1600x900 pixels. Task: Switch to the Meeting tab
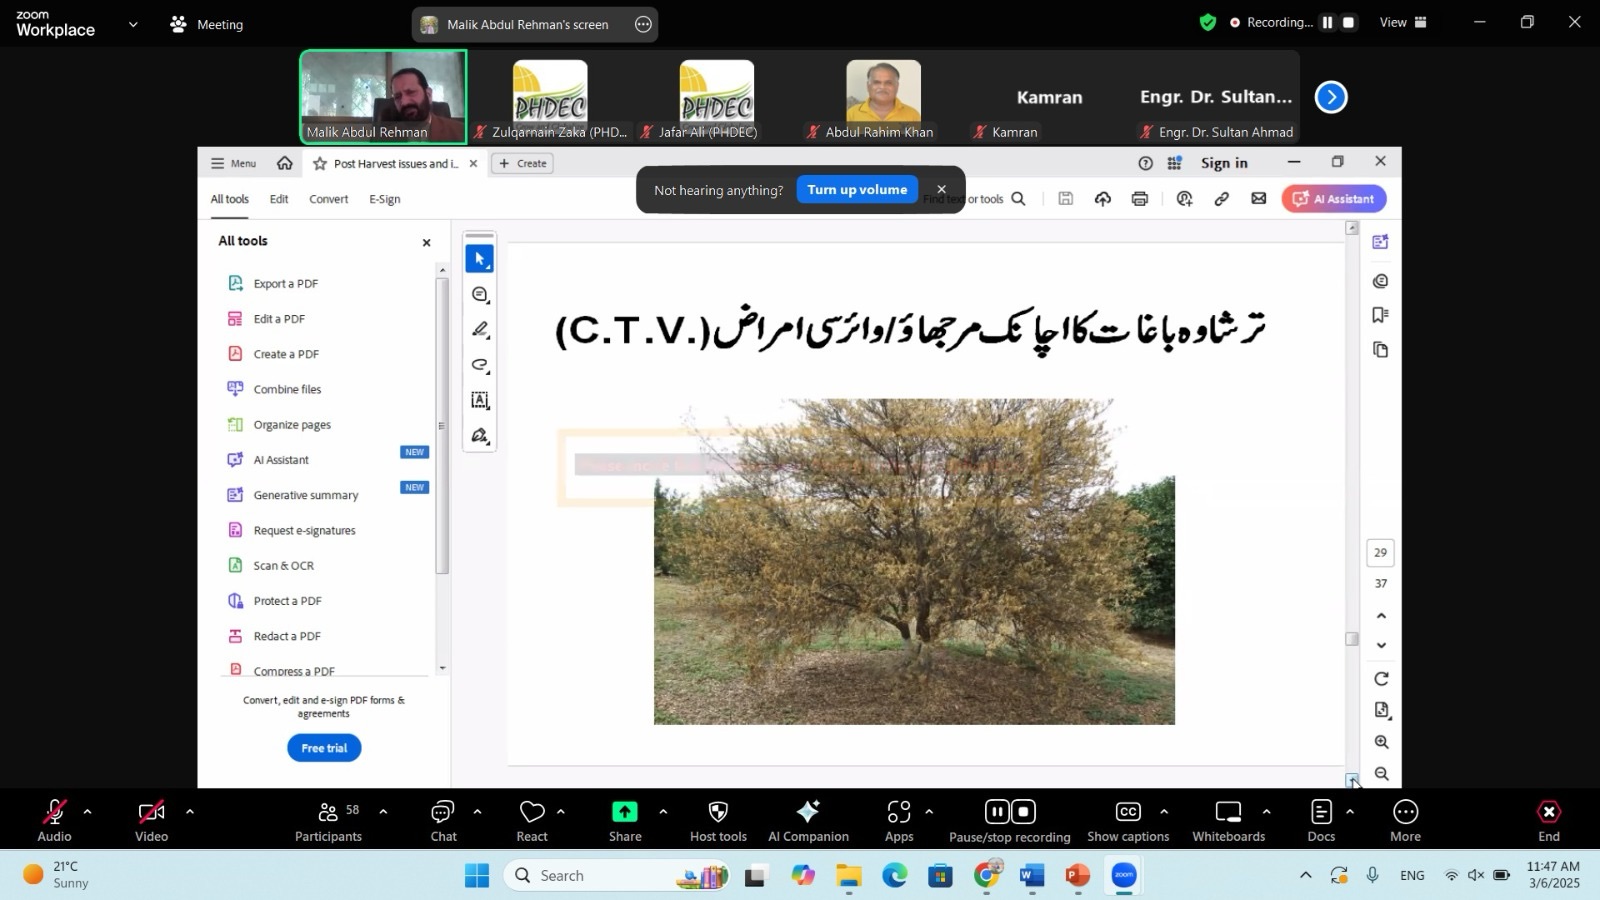(x=207, y=24)
